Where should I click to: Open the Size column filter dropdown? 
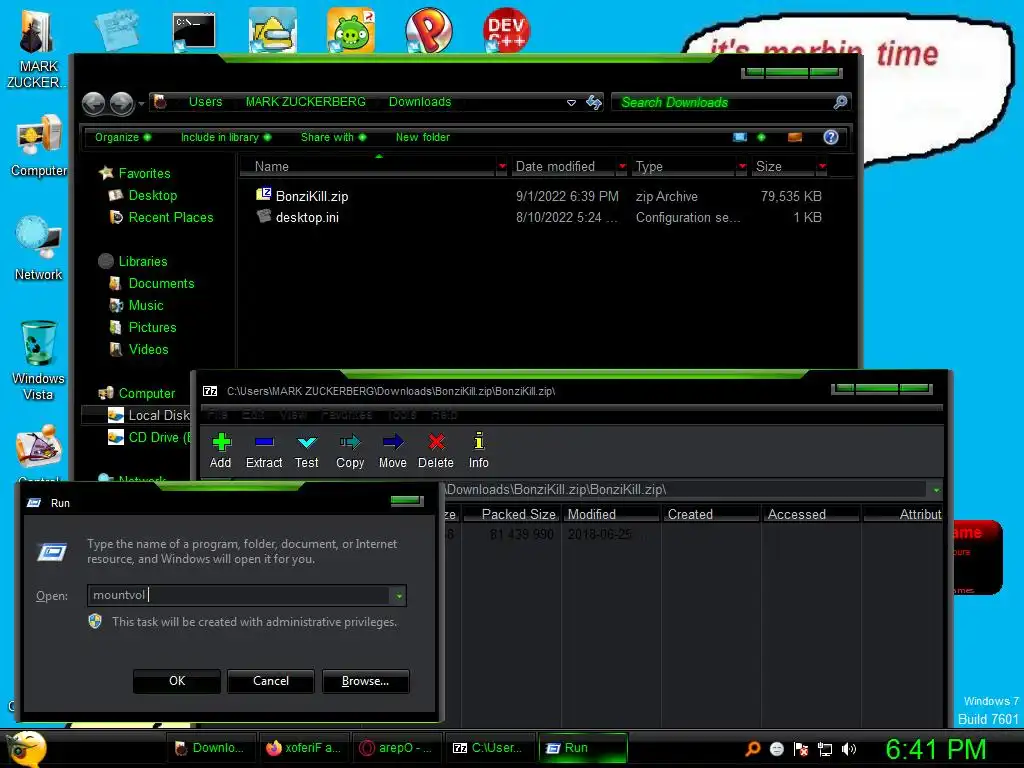(822, 167)
